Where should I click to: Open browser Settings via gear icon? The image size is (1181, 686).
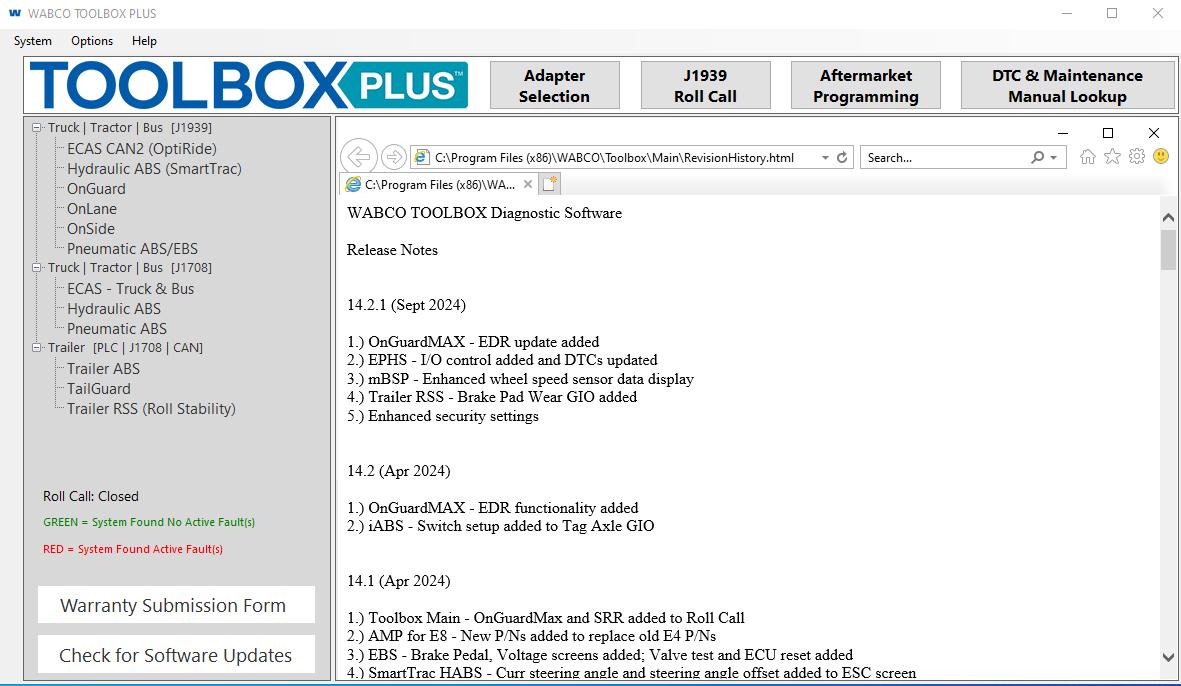(x=1136, y=157)
